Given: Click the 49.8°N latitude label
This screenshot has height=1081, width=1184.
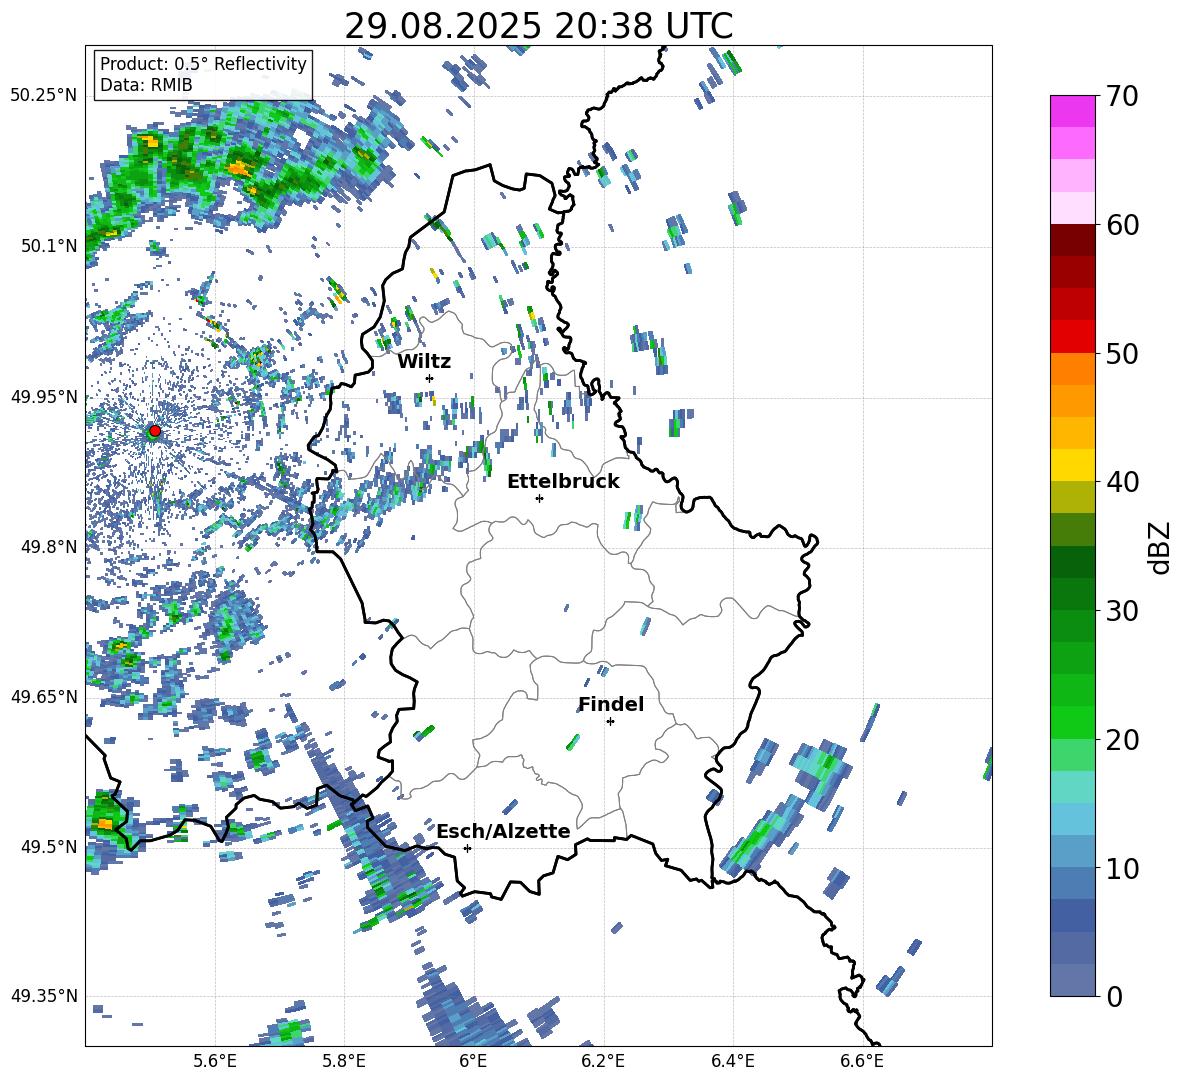Looking at the screenshot, I should [48, 546].
